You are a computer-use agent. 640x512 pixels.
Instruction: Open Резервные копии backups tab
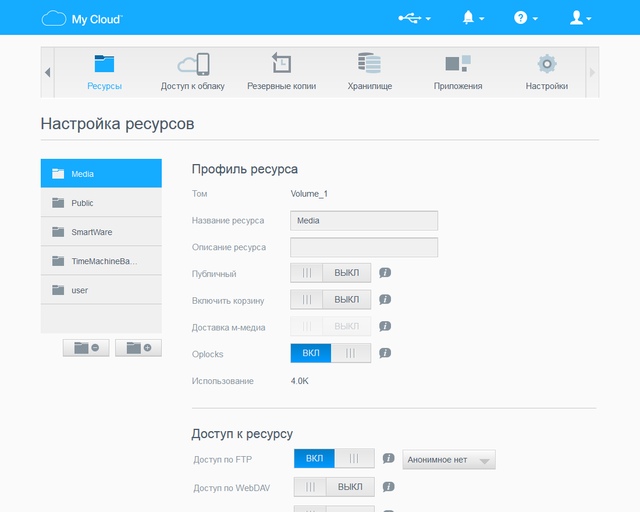point(282,72)
